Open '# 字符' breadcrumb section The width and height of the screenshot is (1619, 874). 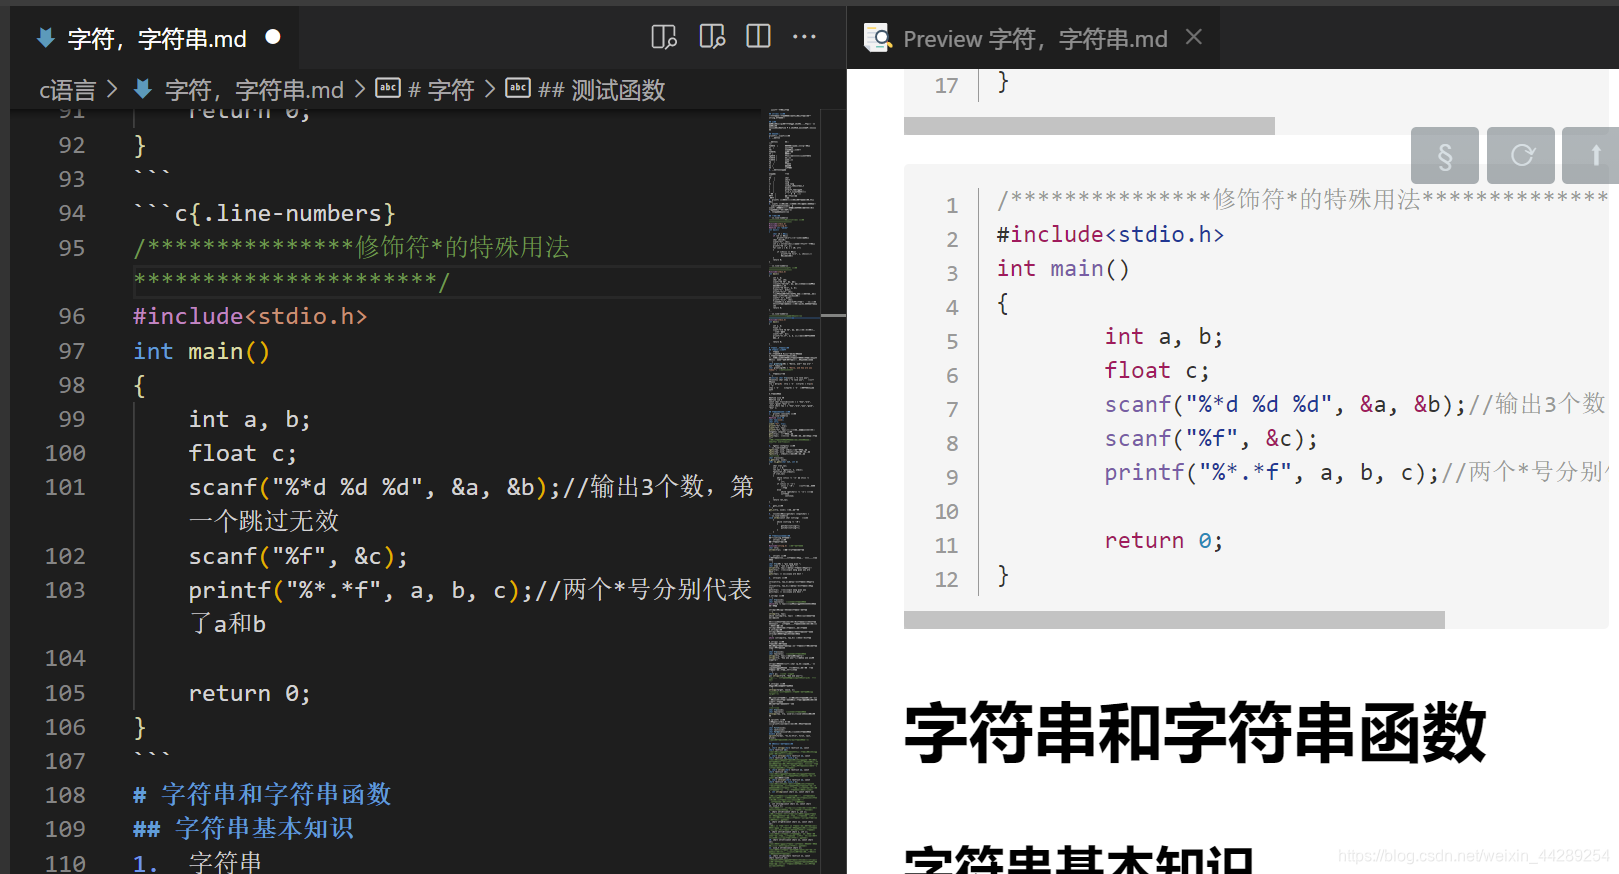pyautogui.click(x=441, y=90)
